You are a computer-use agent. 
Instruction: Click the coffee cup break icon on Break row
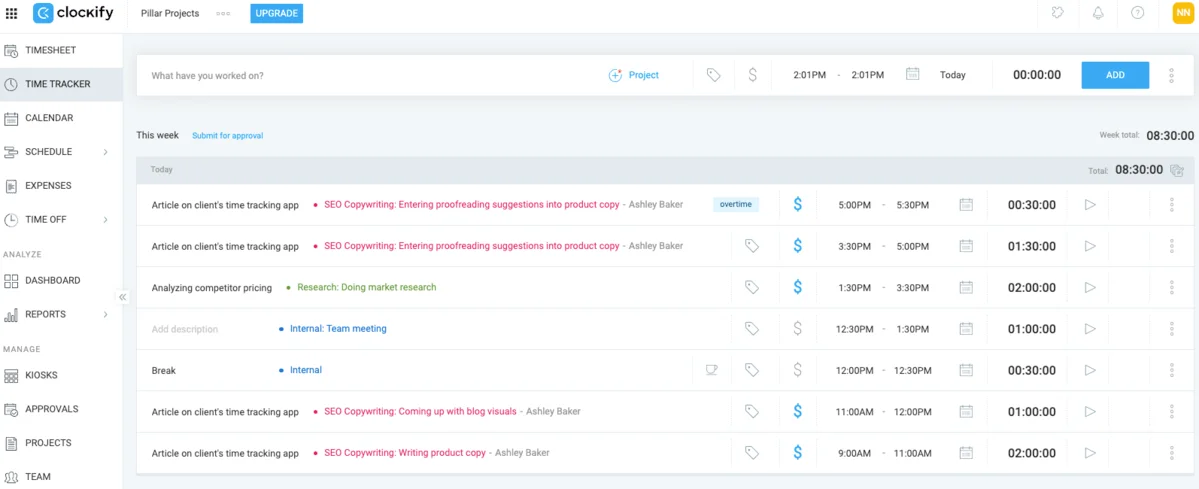pos(712,370)
